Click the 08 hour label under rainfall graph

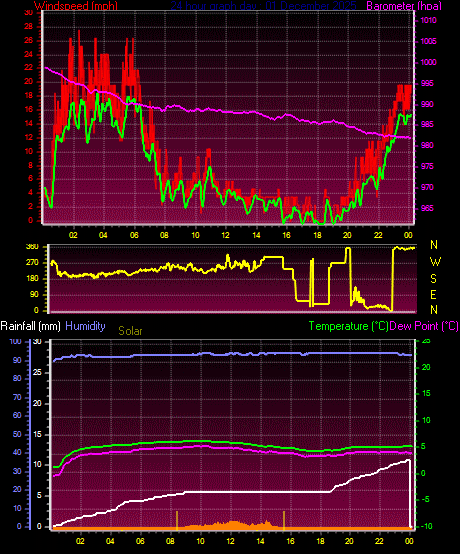(x=170, y=541)
